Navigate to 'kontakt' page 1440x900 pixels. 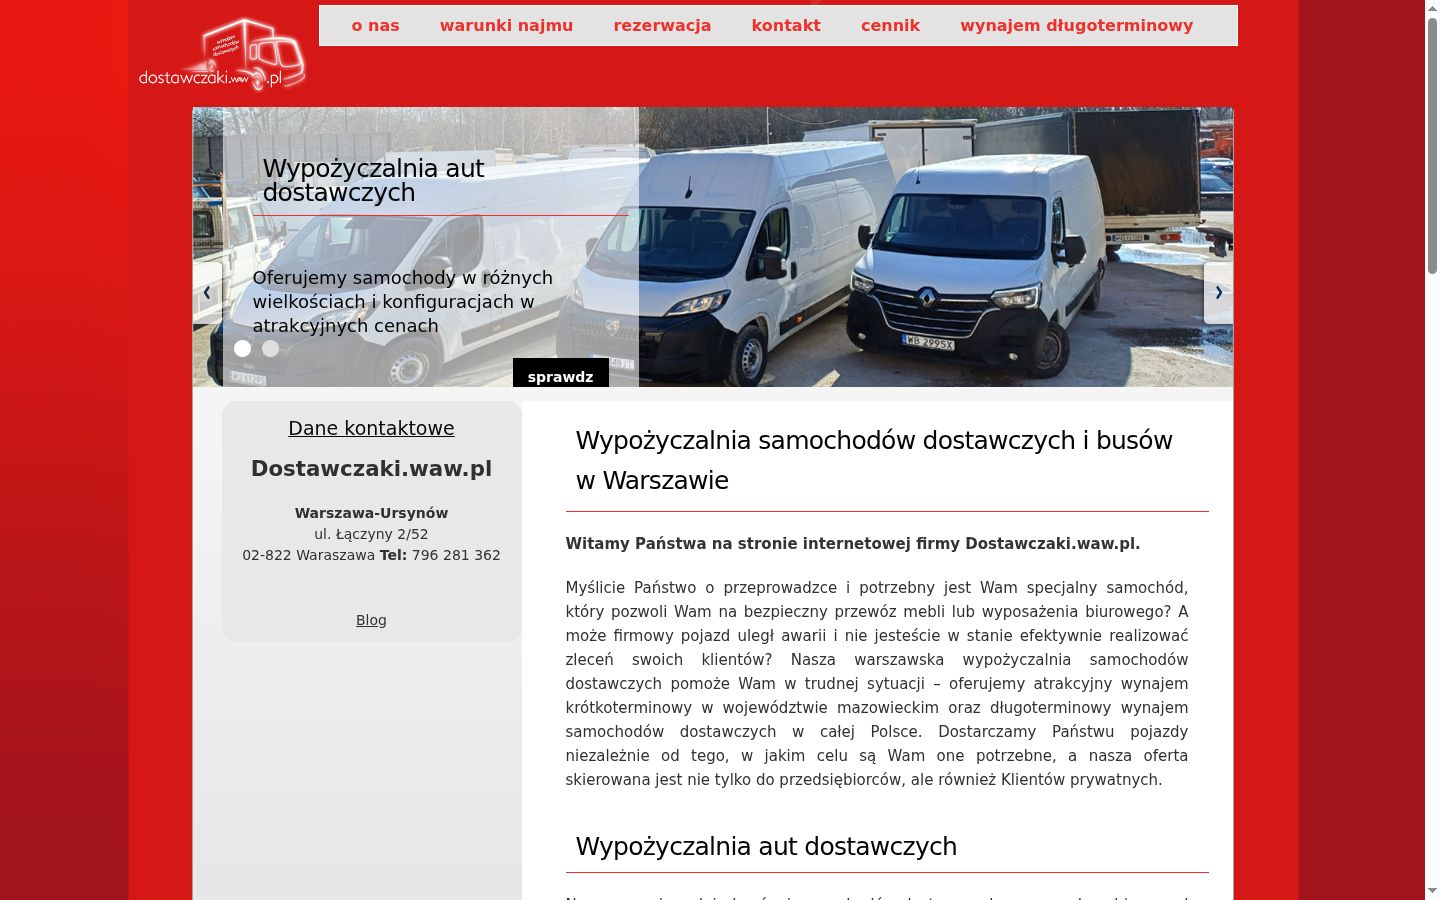click(786, 26)
